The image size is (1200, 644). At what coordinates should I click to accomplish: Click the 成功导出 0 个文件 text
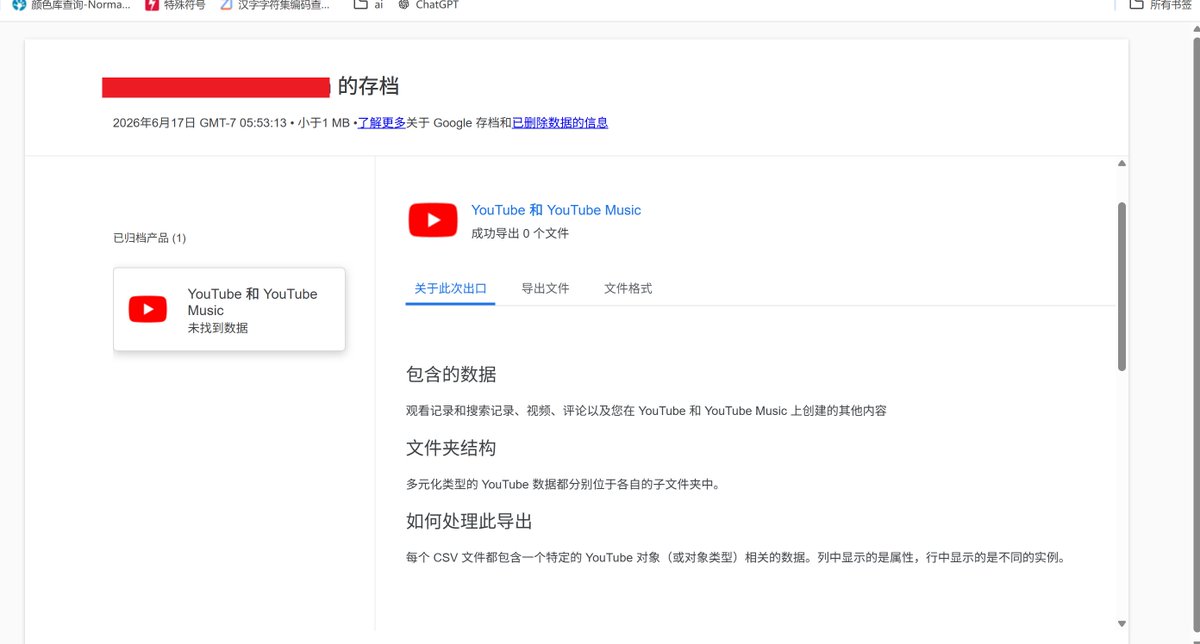pos(520,233)
